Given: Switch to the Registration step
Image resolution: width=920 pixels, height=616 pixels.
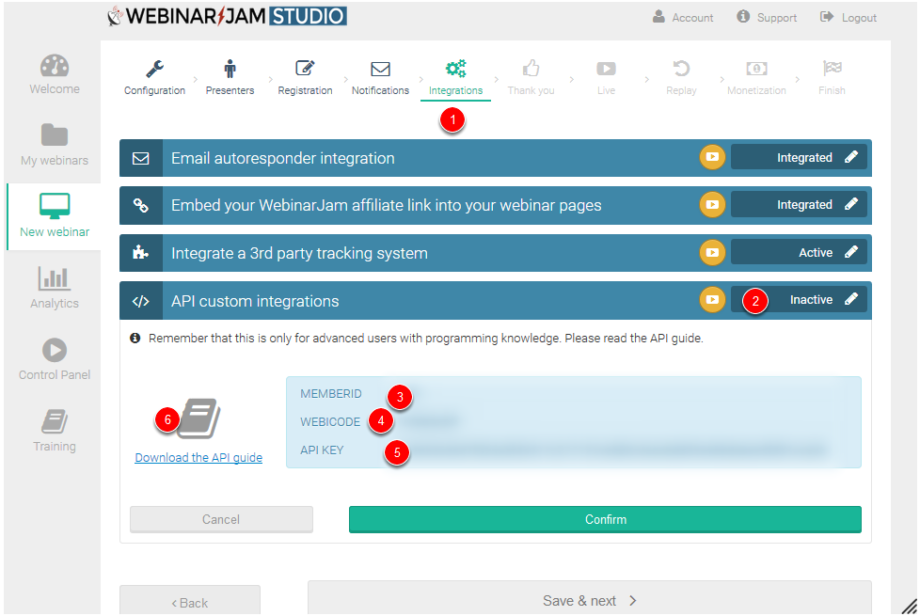Looking at the screenshot, I should [305, 78].
